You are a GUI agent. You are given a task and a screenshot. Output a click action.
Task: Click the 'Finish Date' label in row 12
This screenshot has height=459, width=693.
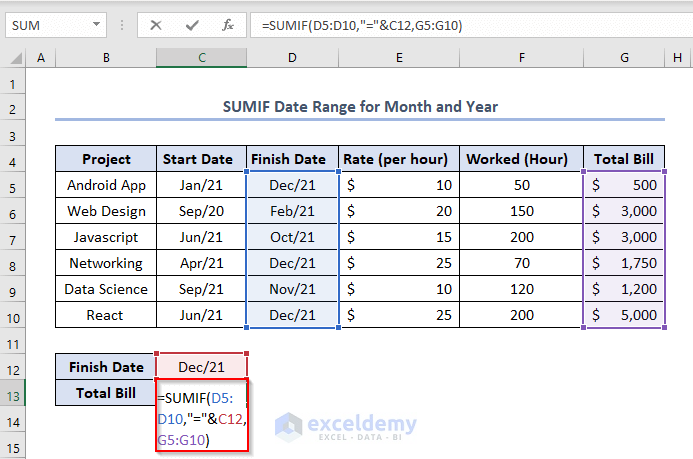coord(106,367)
